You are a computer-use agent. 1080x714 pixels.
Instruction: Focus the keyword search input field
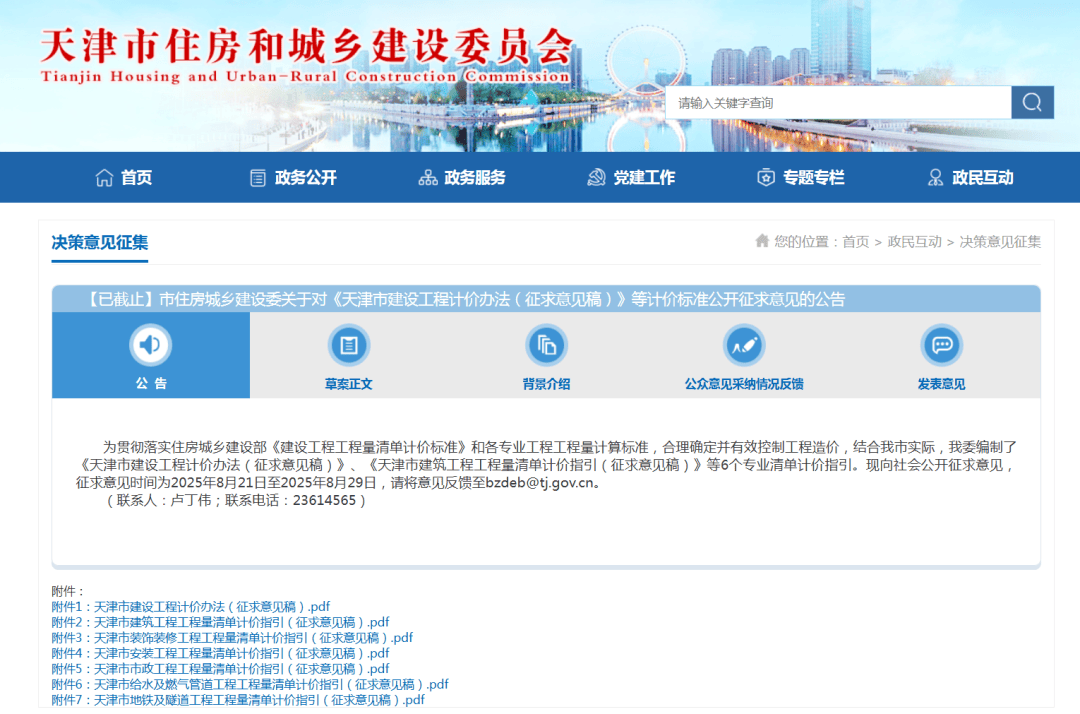838,103
